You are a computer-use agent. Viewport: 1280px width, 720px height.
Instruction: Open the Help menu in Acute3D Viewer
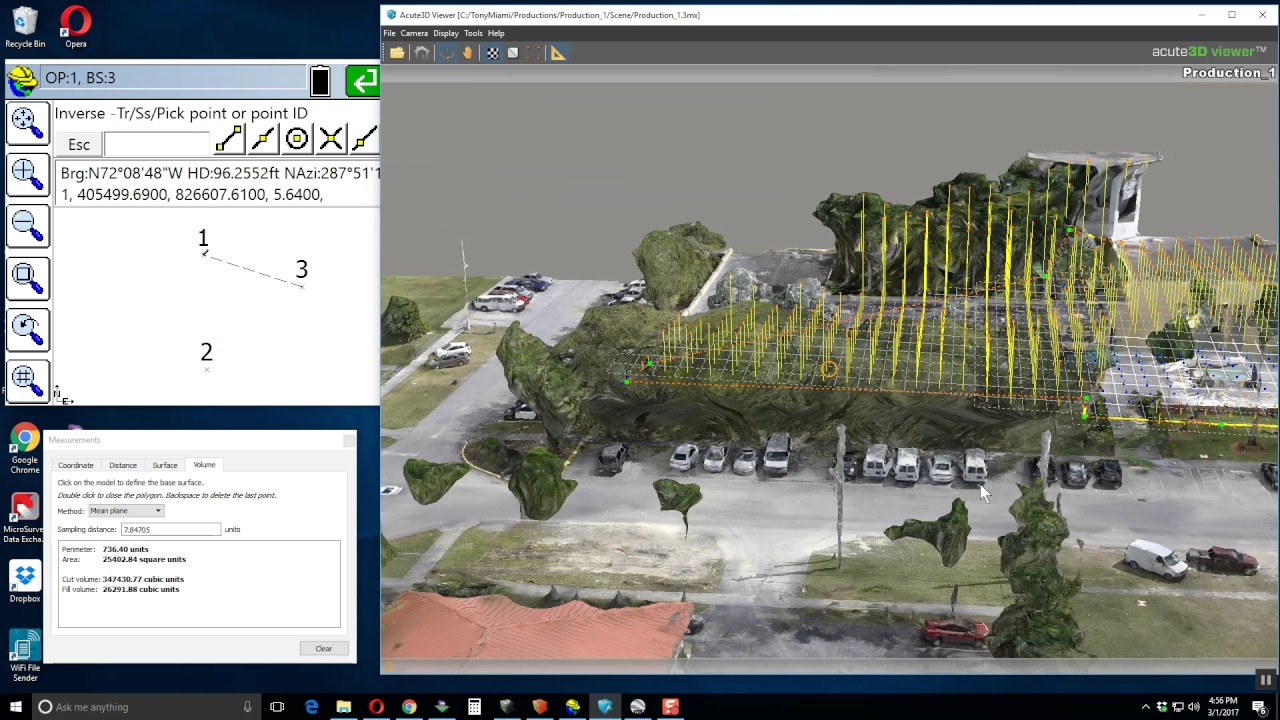(496, 33)
